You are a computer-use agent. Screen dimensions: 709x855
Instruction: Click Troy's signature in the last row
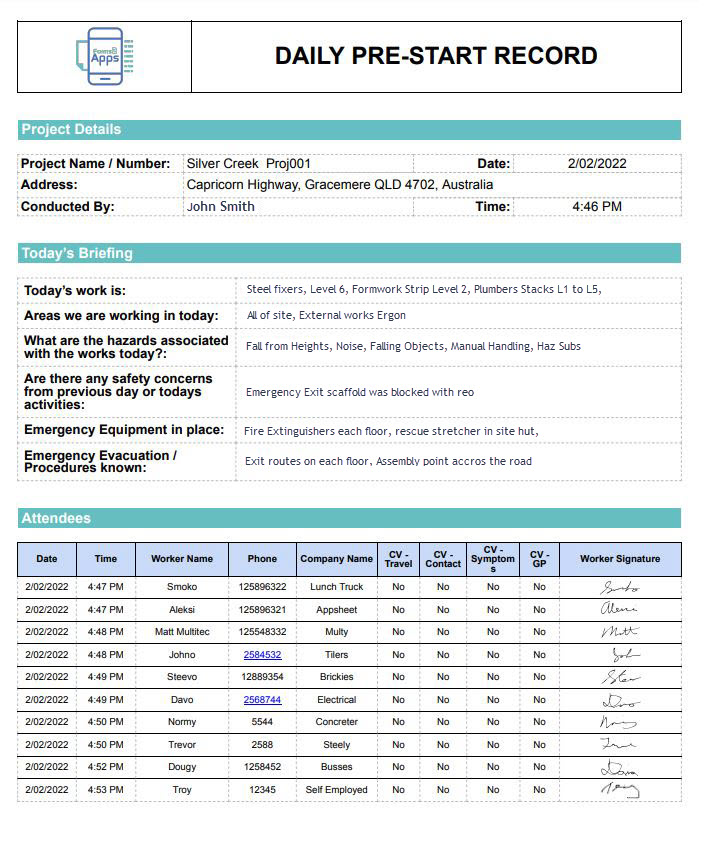point(619,790)
